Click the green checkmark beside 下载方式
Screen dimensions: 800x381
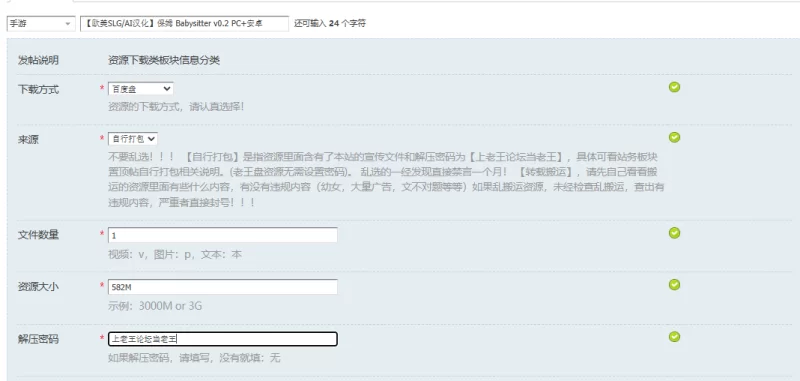pos(674,87)
